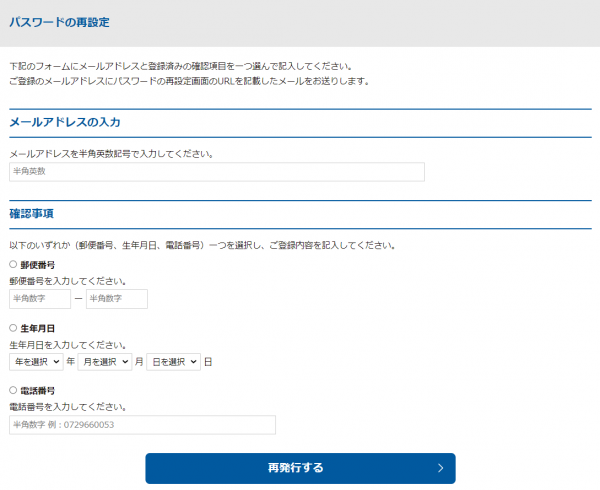The image size is (600, 490).
Task: Click the メールアドレスの入力 section heading
Action: tap(65, 123)
